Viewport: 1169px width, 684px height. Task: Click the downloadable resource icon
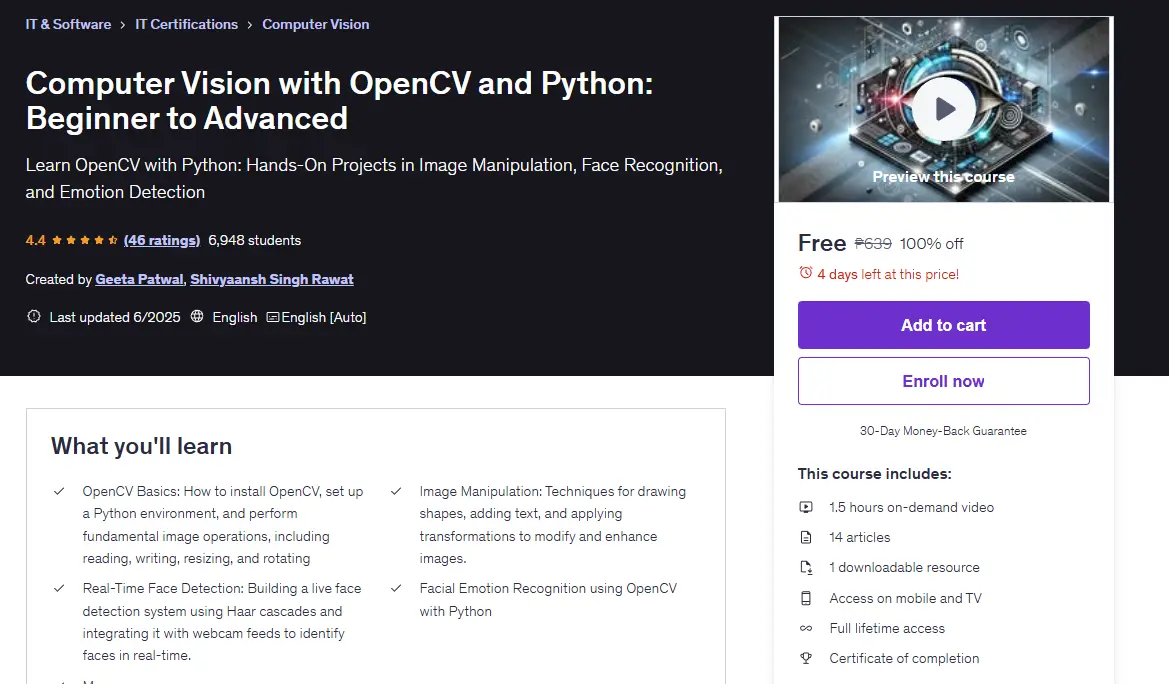806,568
